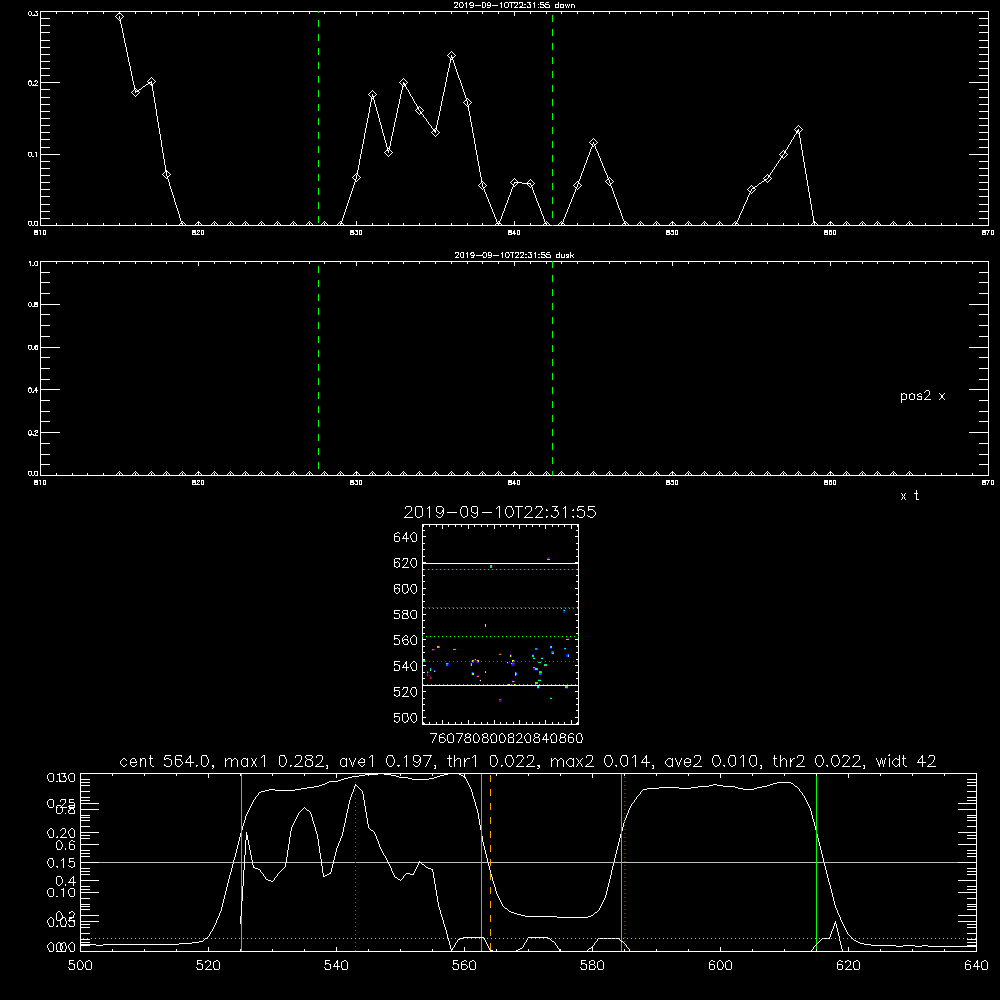This screenshot has width=1000, height=1000.
Task: Click the green vertical line just left of orange dashed line
Action: click(x=482, y=862)
